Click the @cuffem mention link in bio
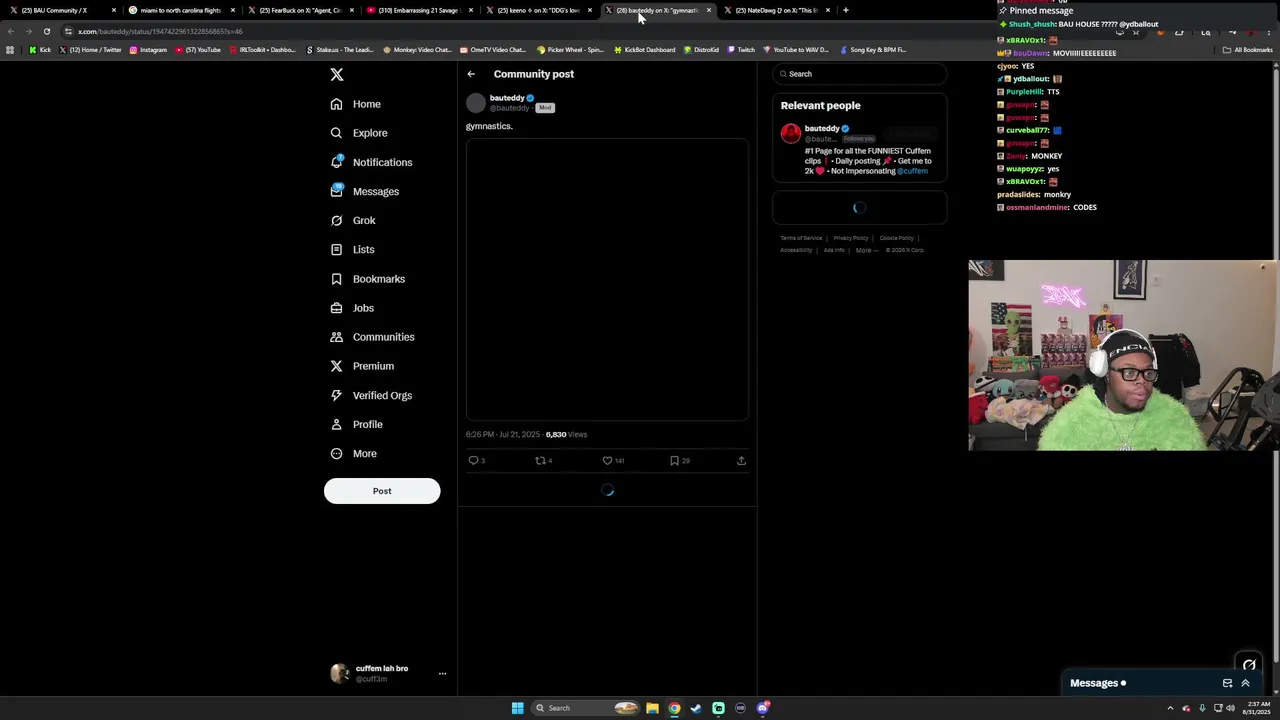Screen dimensions: 1280x720 pos(912,171)
